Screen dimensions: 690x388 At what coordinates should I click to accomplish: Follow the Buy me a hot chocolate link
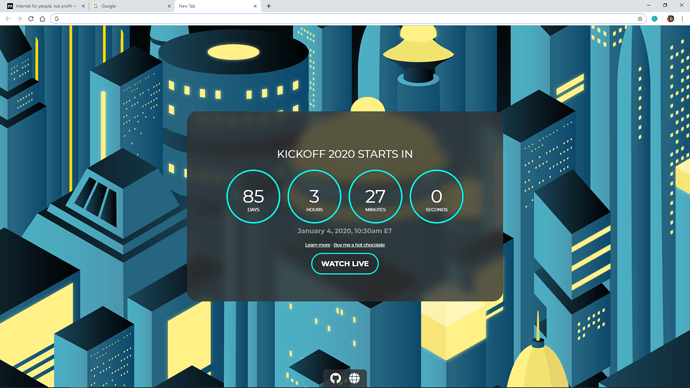click(x=359, y=245)
